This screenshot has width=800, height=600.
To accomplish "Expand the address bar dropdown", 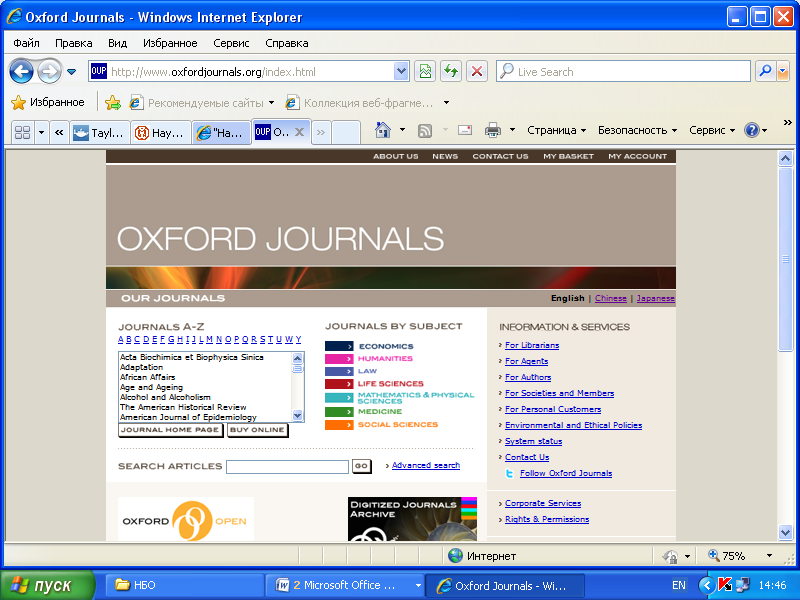I will (402, 72).
